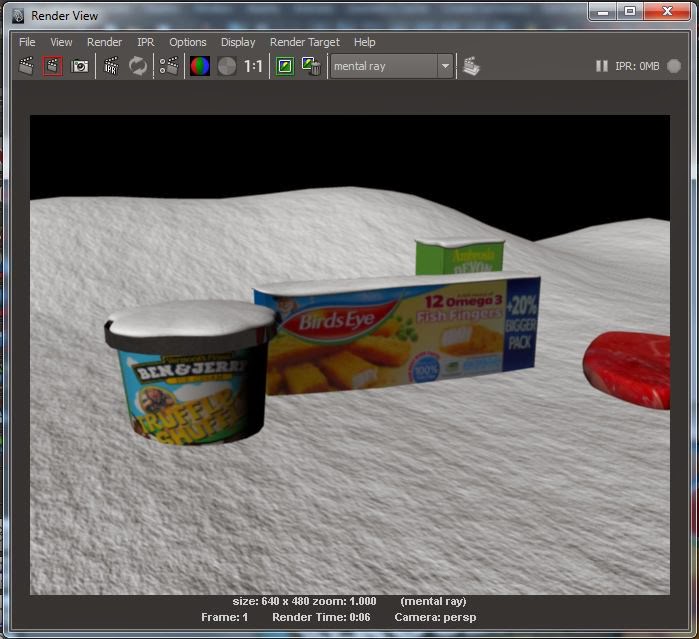Open the View menu

point(61,42)
